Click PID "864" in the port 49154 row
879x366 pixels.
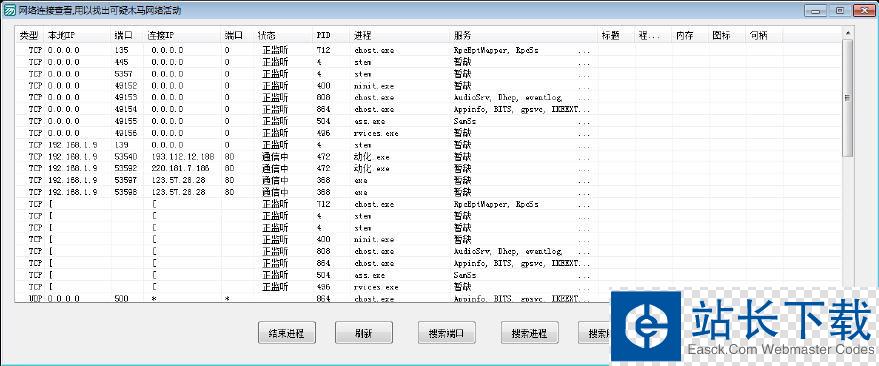[323, 109]
